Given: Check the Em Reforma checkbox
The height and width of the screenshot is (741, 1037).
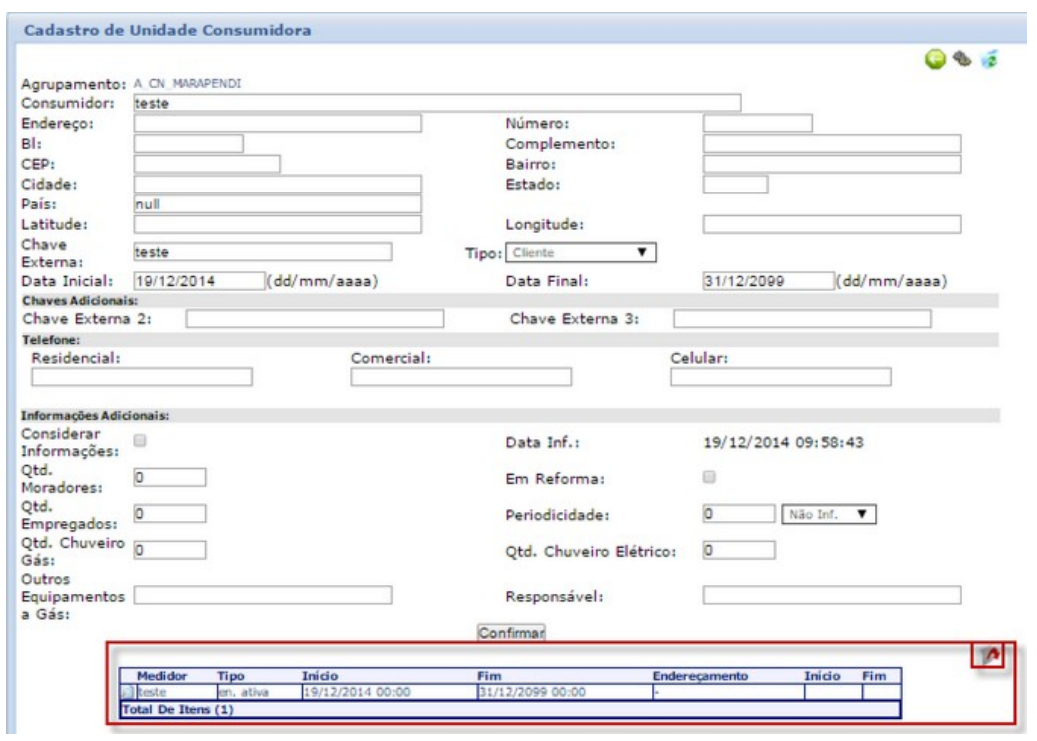Looking at the screenshot, I should pyautogui.click(x=710, y=477).
